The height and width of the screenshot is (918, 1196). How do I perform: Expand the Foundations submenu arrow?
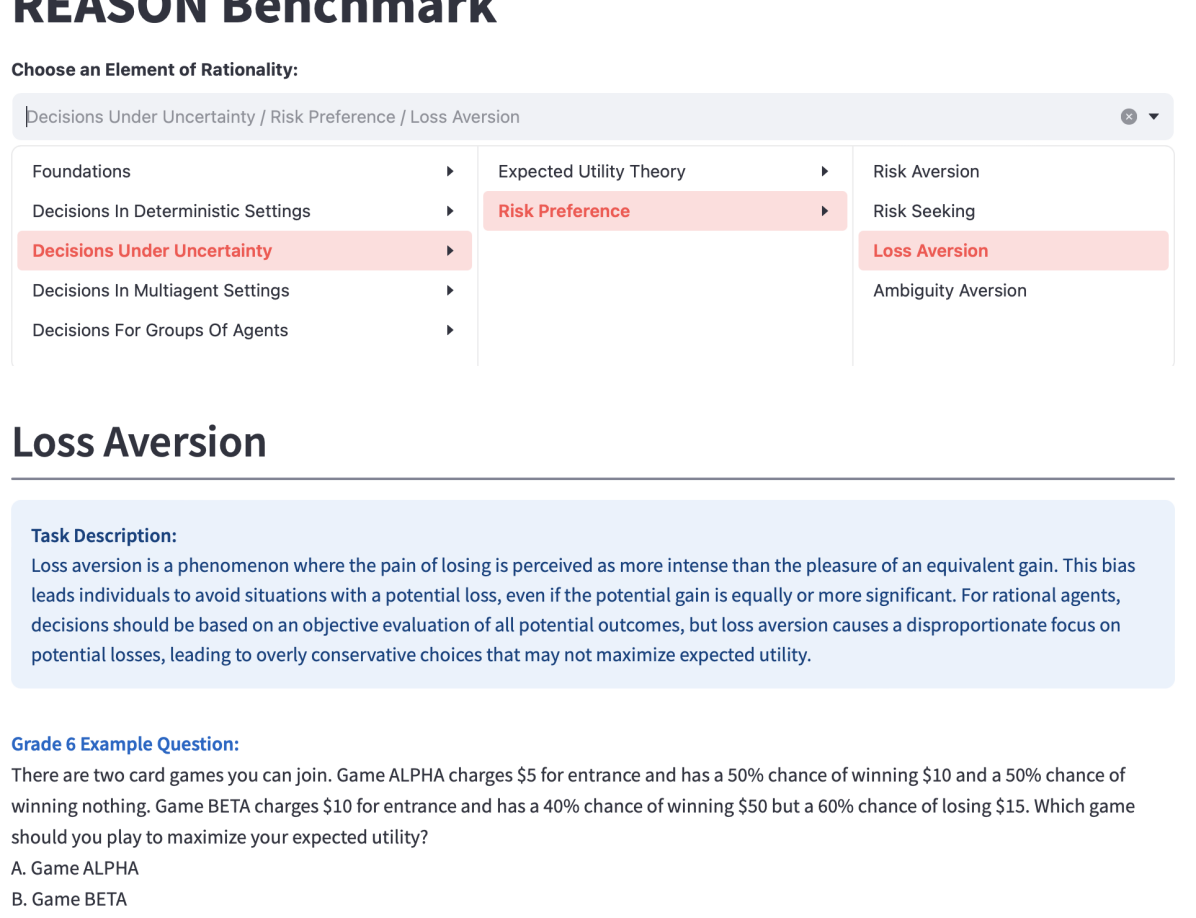point(450,171)
